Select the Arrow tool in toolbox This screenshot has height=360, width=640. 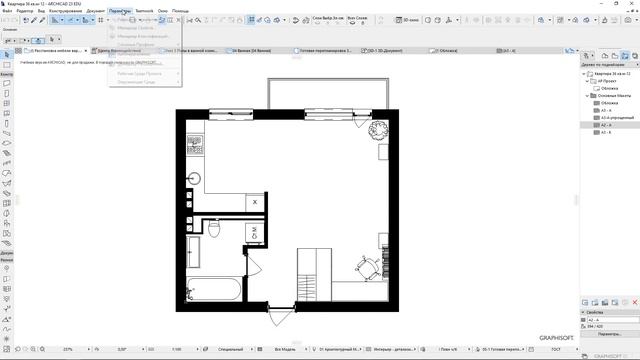[7, 55]
